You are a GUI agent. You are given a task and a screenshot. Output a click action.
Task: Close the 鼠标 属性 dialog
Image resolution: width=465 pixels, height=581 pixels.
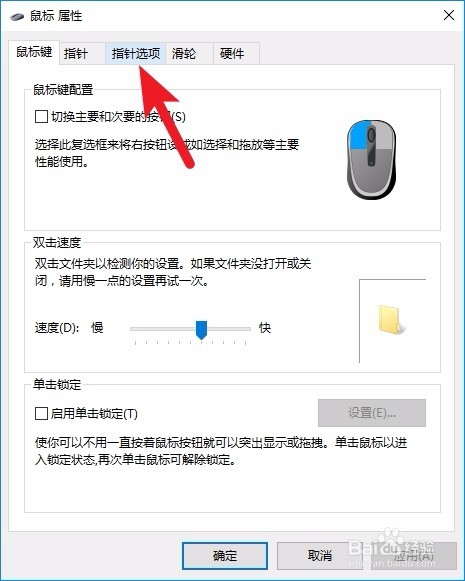pos(449,16)
